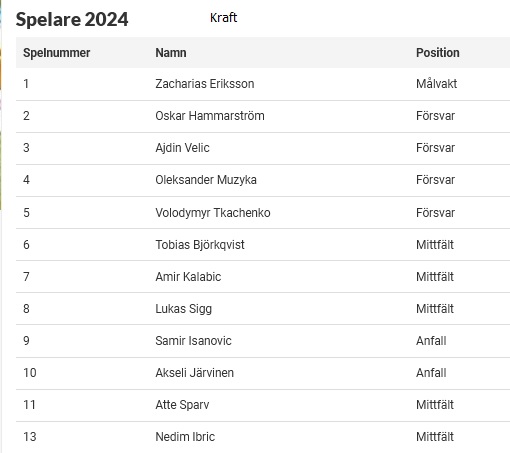The height and width of the screenshot is (453, 510).
Task: Click the Anfall position for Samir Isanovic
Action: click(x=431, y=341)
